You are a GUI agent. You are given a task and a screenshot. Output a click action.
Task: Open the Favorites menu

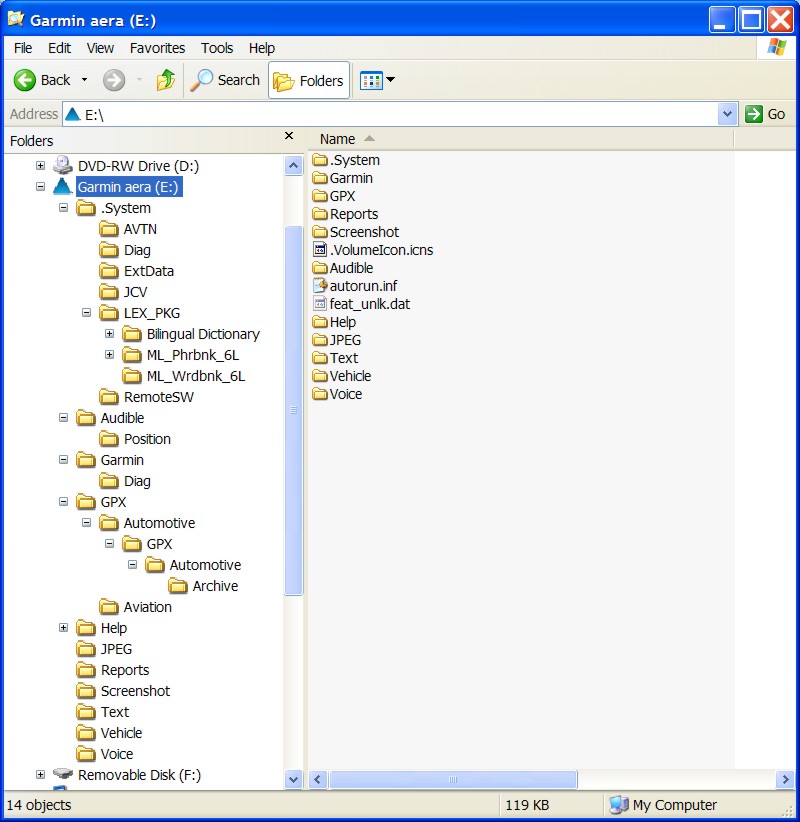[157, 48]
